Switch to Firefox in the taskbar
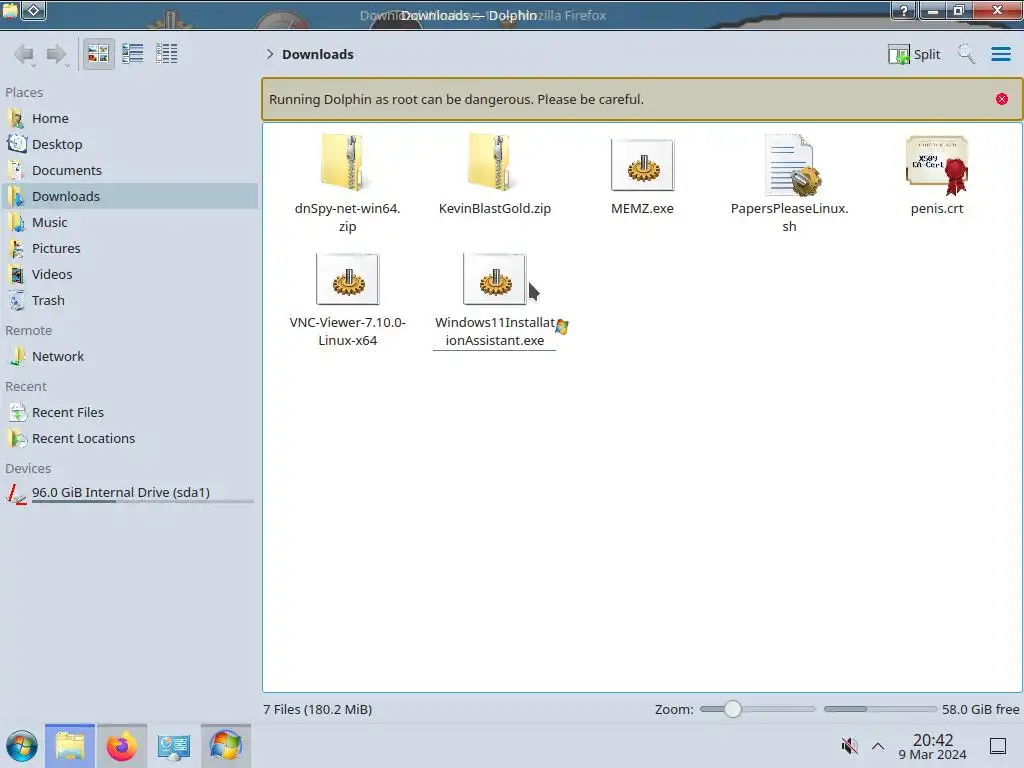This screenshot has height=768, width=1024. click(121, 746)
